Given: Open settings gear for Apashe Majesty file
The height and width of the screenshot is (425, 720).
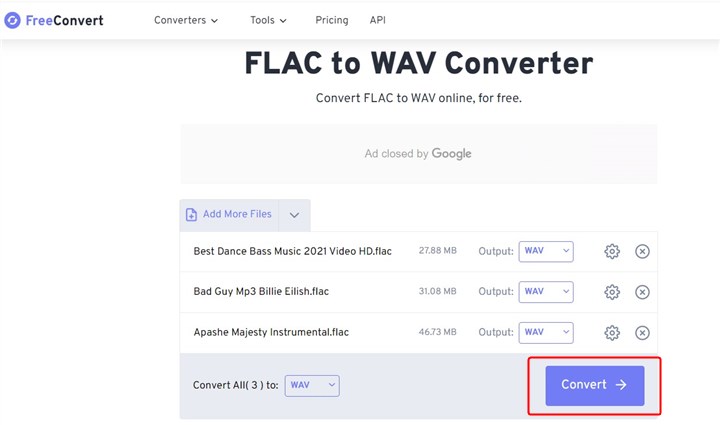Looking at the screenshot, I should [612, 332].
